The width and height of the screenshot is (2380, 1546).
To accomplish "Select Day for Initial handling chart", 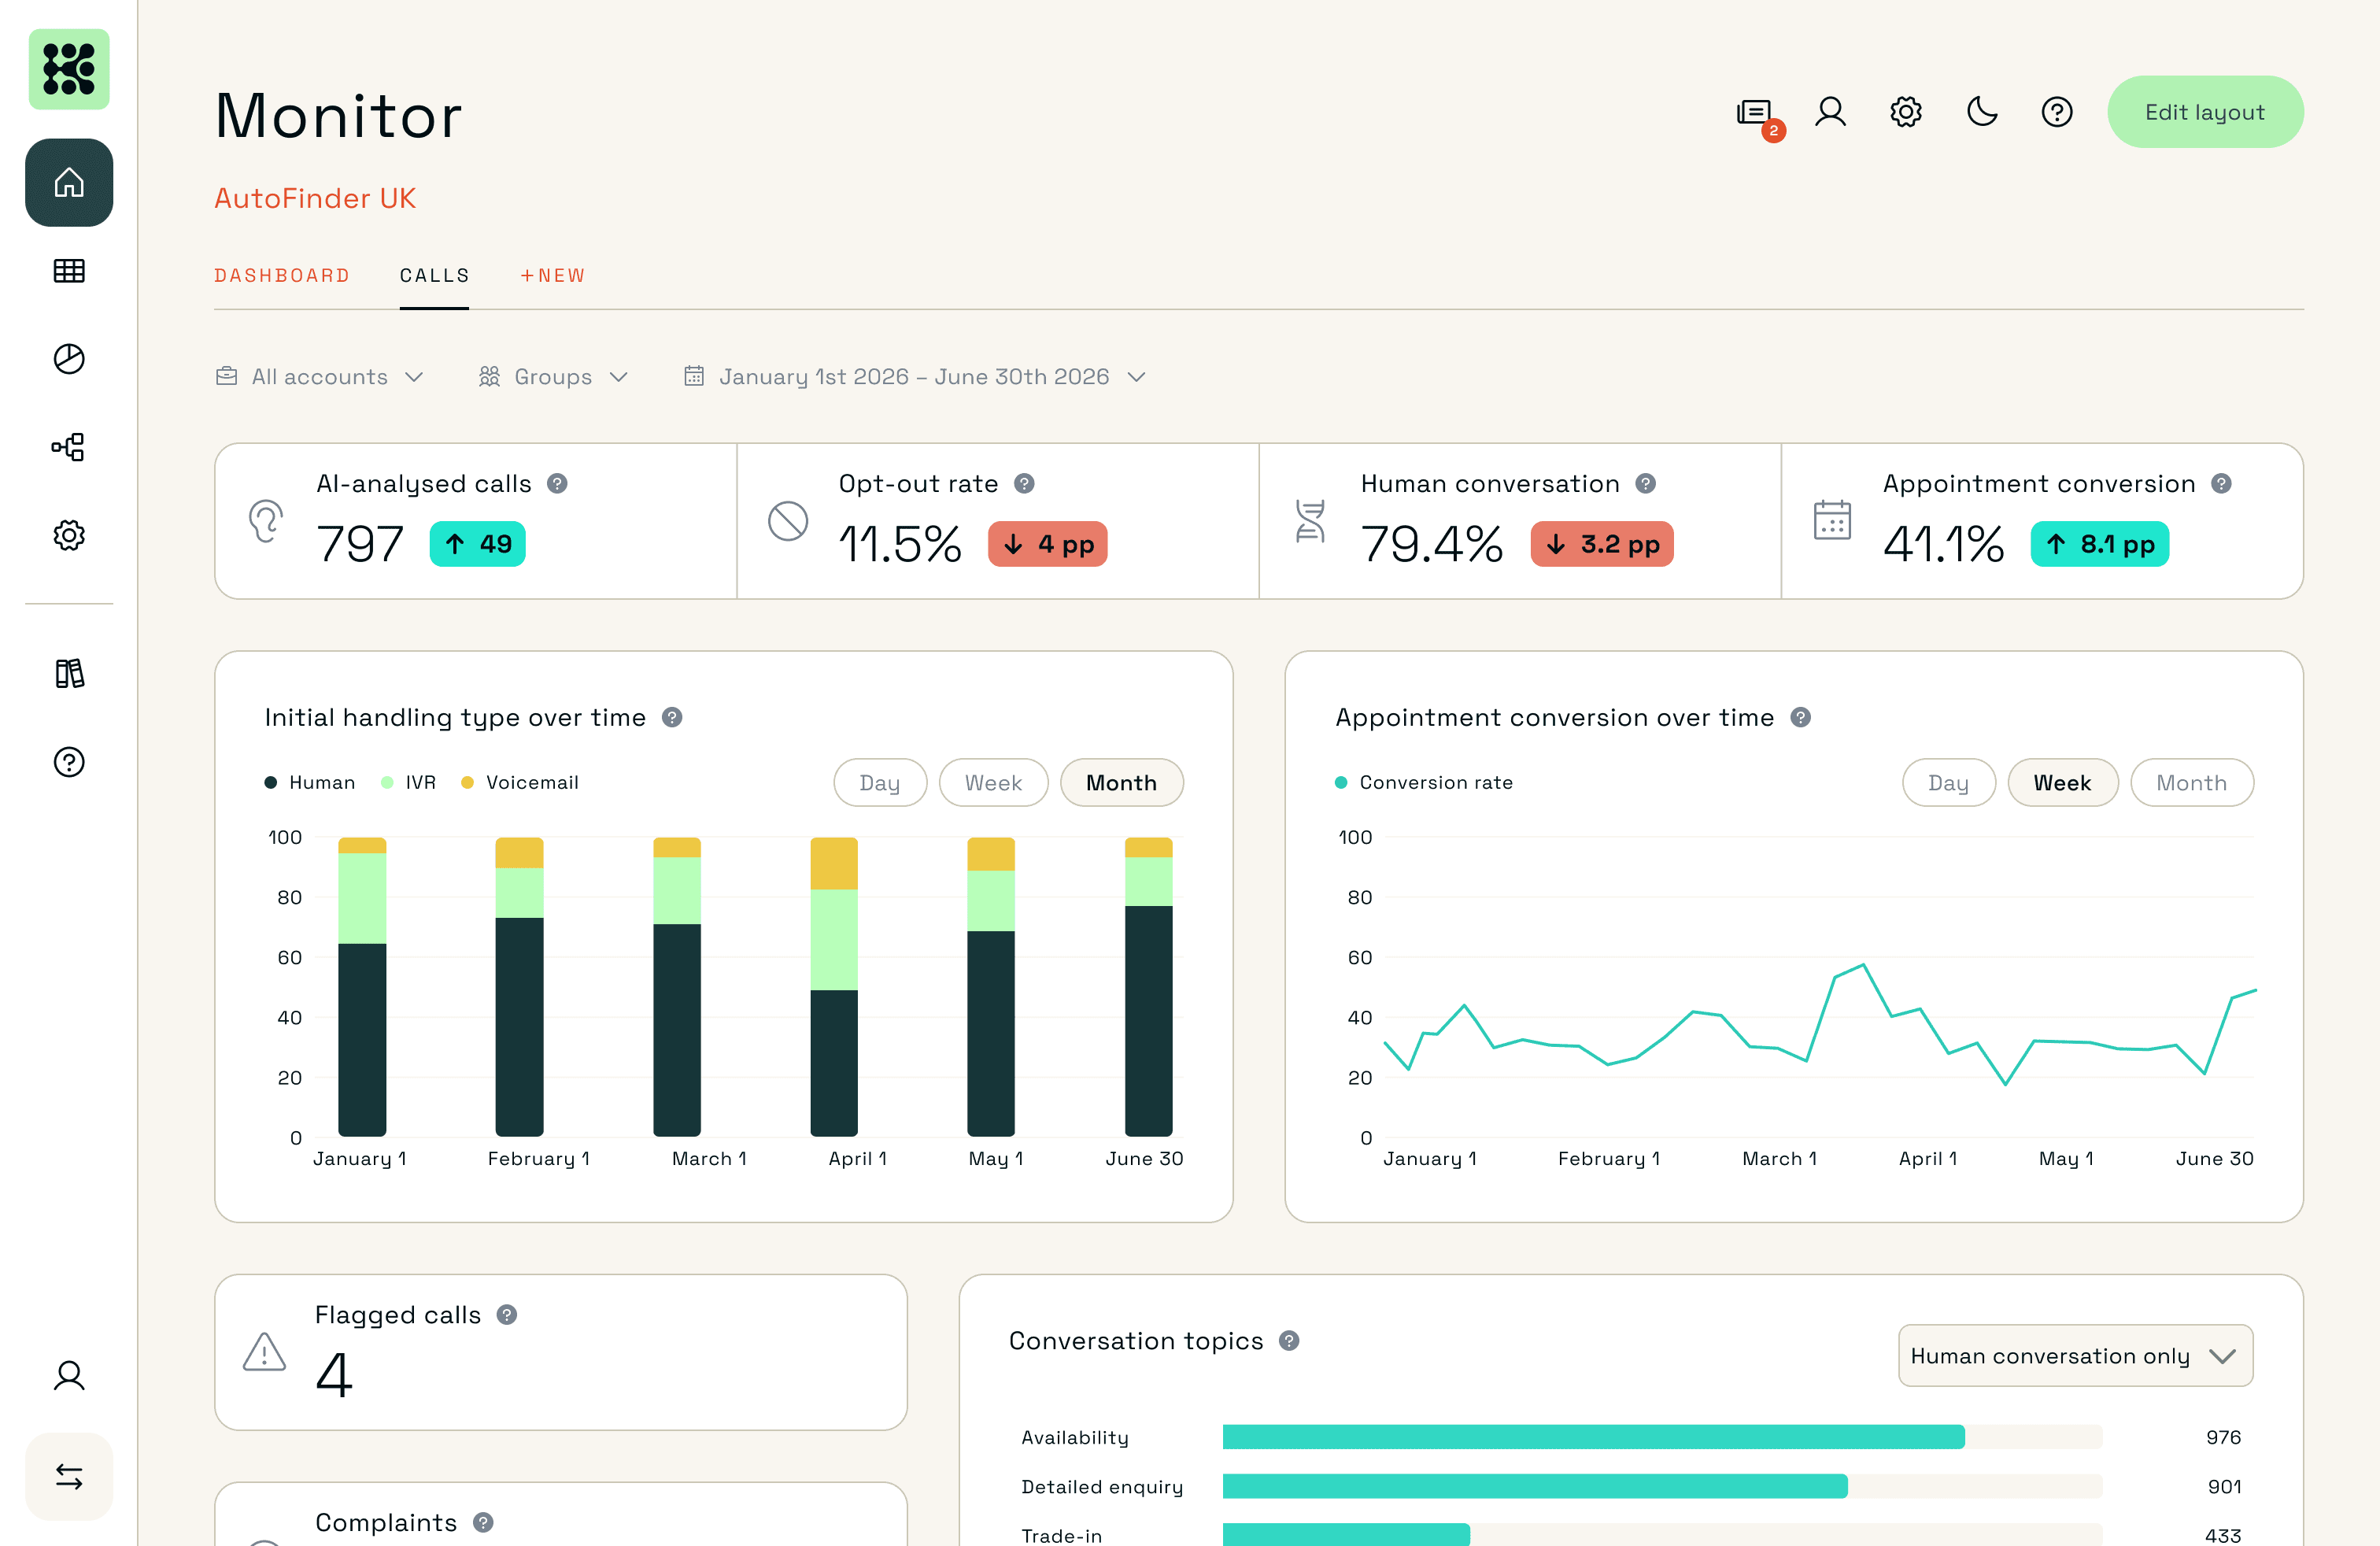I will click(880, 783).
